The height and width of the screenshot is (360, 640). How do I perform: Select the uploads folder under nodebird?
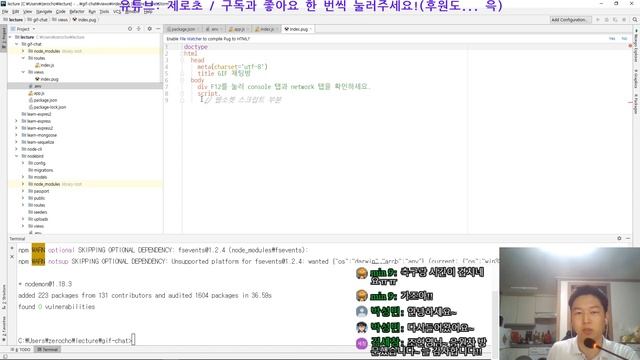pyautogui.click(x=38, y=219)
